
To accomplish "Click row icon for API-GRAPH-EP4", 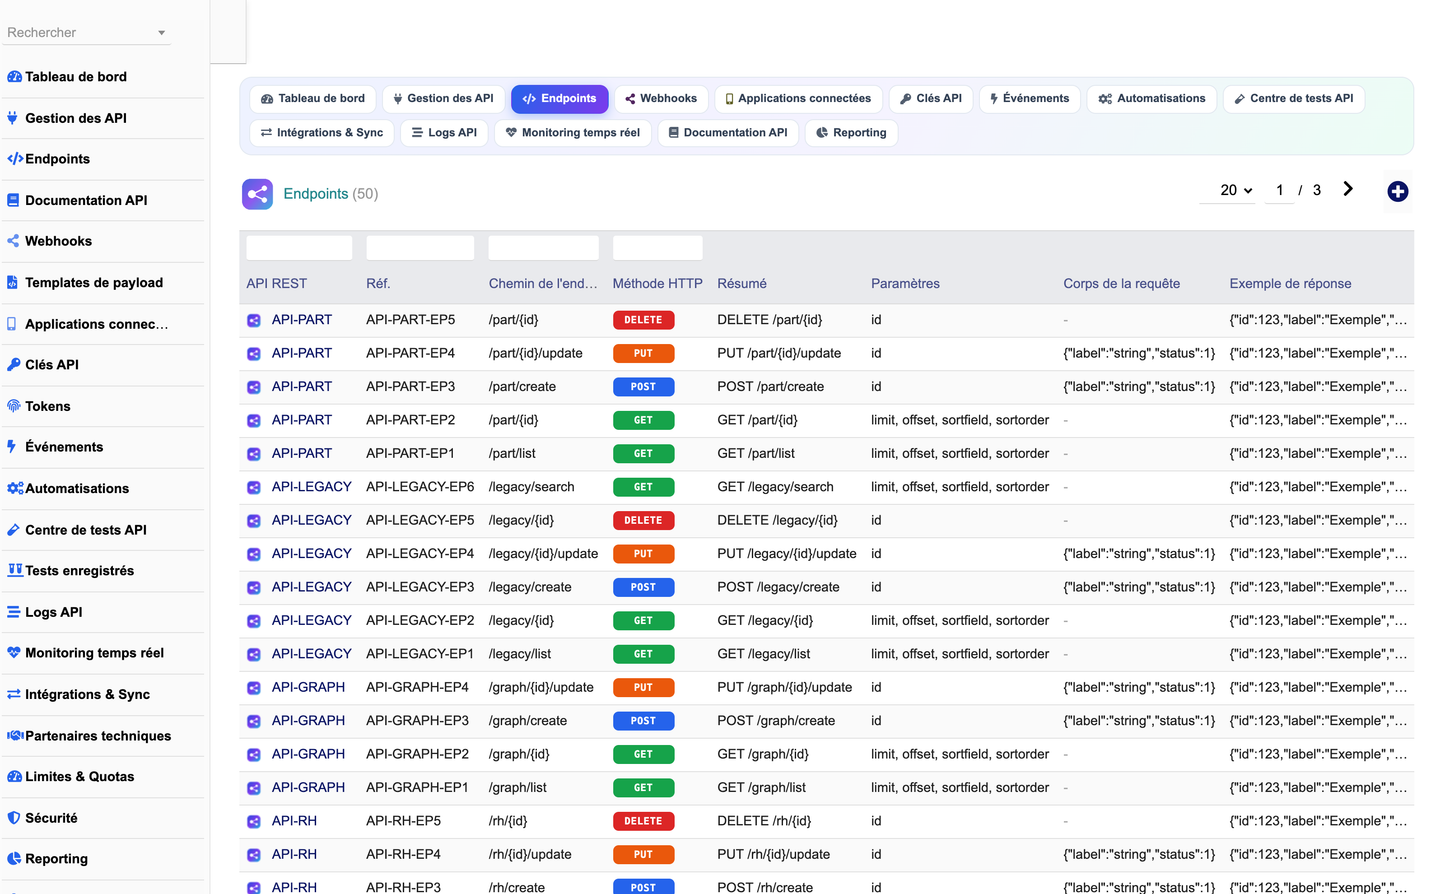I will [254, 688].
